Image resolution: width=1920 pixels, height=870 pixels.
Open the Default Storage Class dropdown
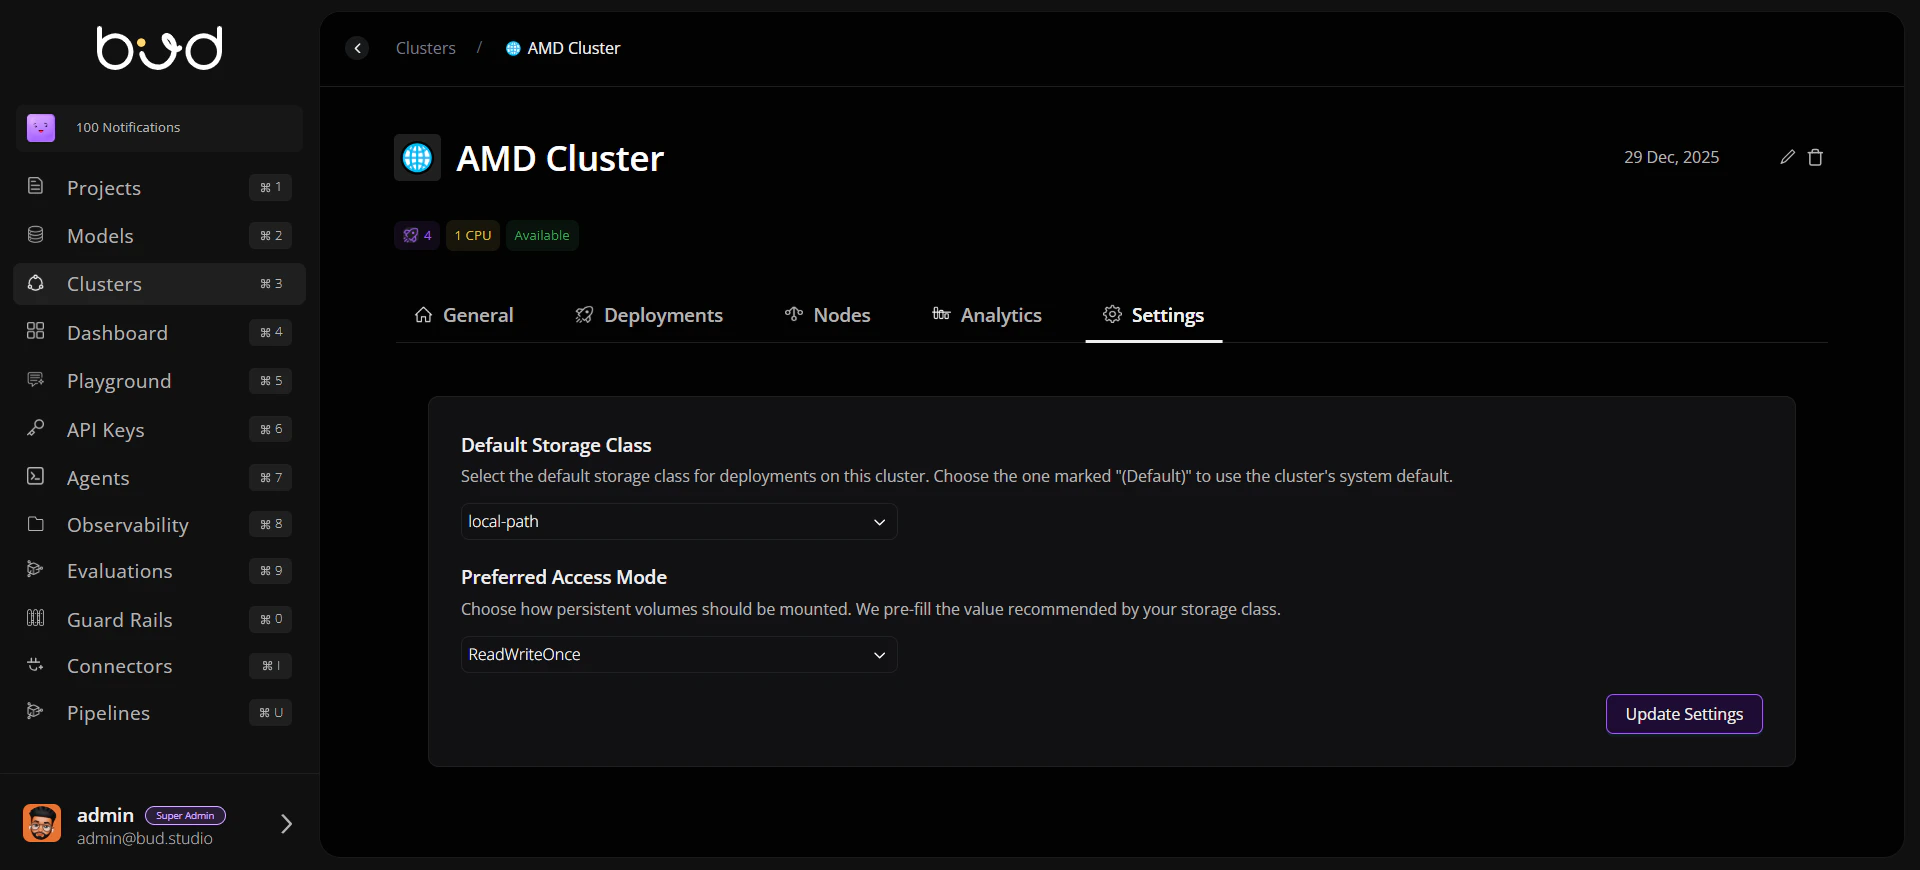(679, 522)
